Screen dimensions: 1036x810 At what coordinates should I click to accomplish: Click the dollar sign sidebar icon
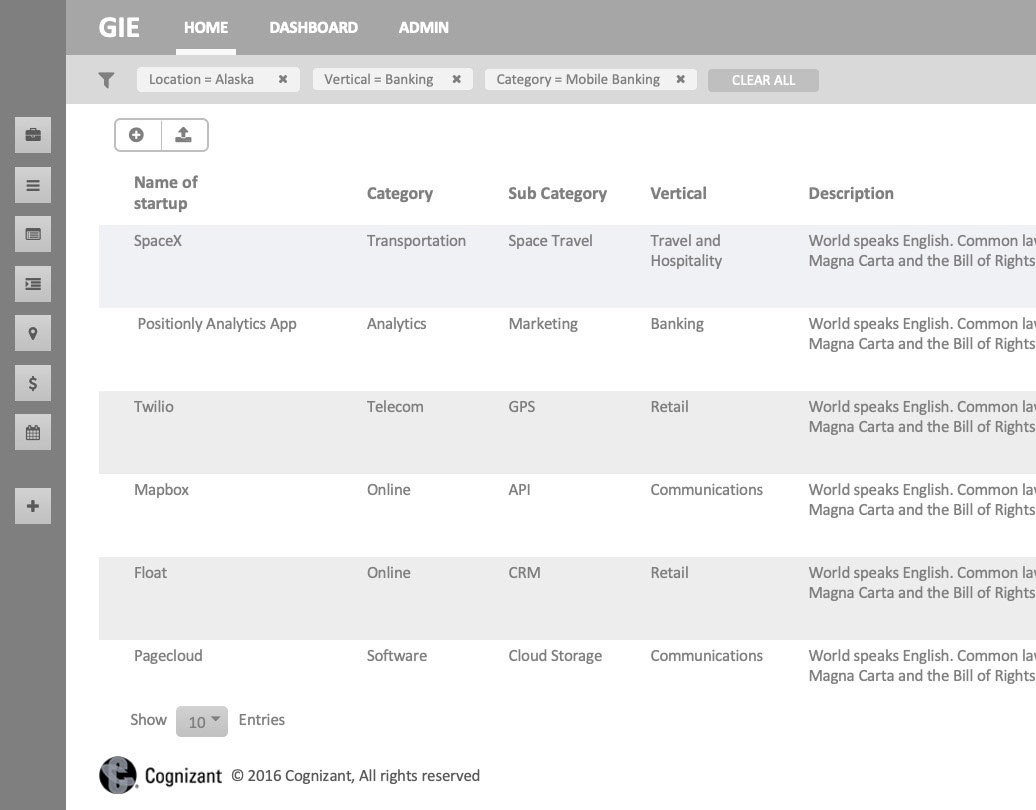(x=33, y=383)
